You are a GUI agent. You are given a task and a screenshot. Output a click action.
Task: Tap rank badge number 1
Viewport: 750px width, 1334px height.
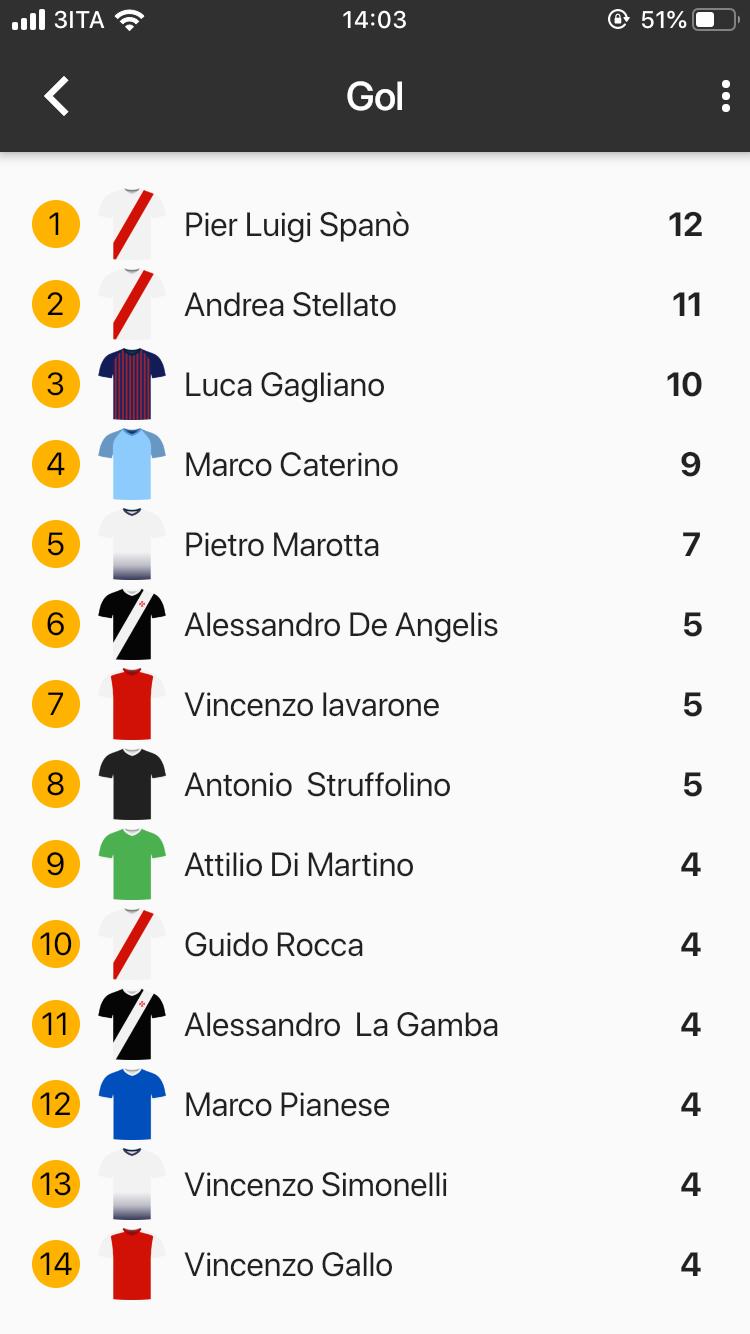pyautogui.click(x=55, y=225)
